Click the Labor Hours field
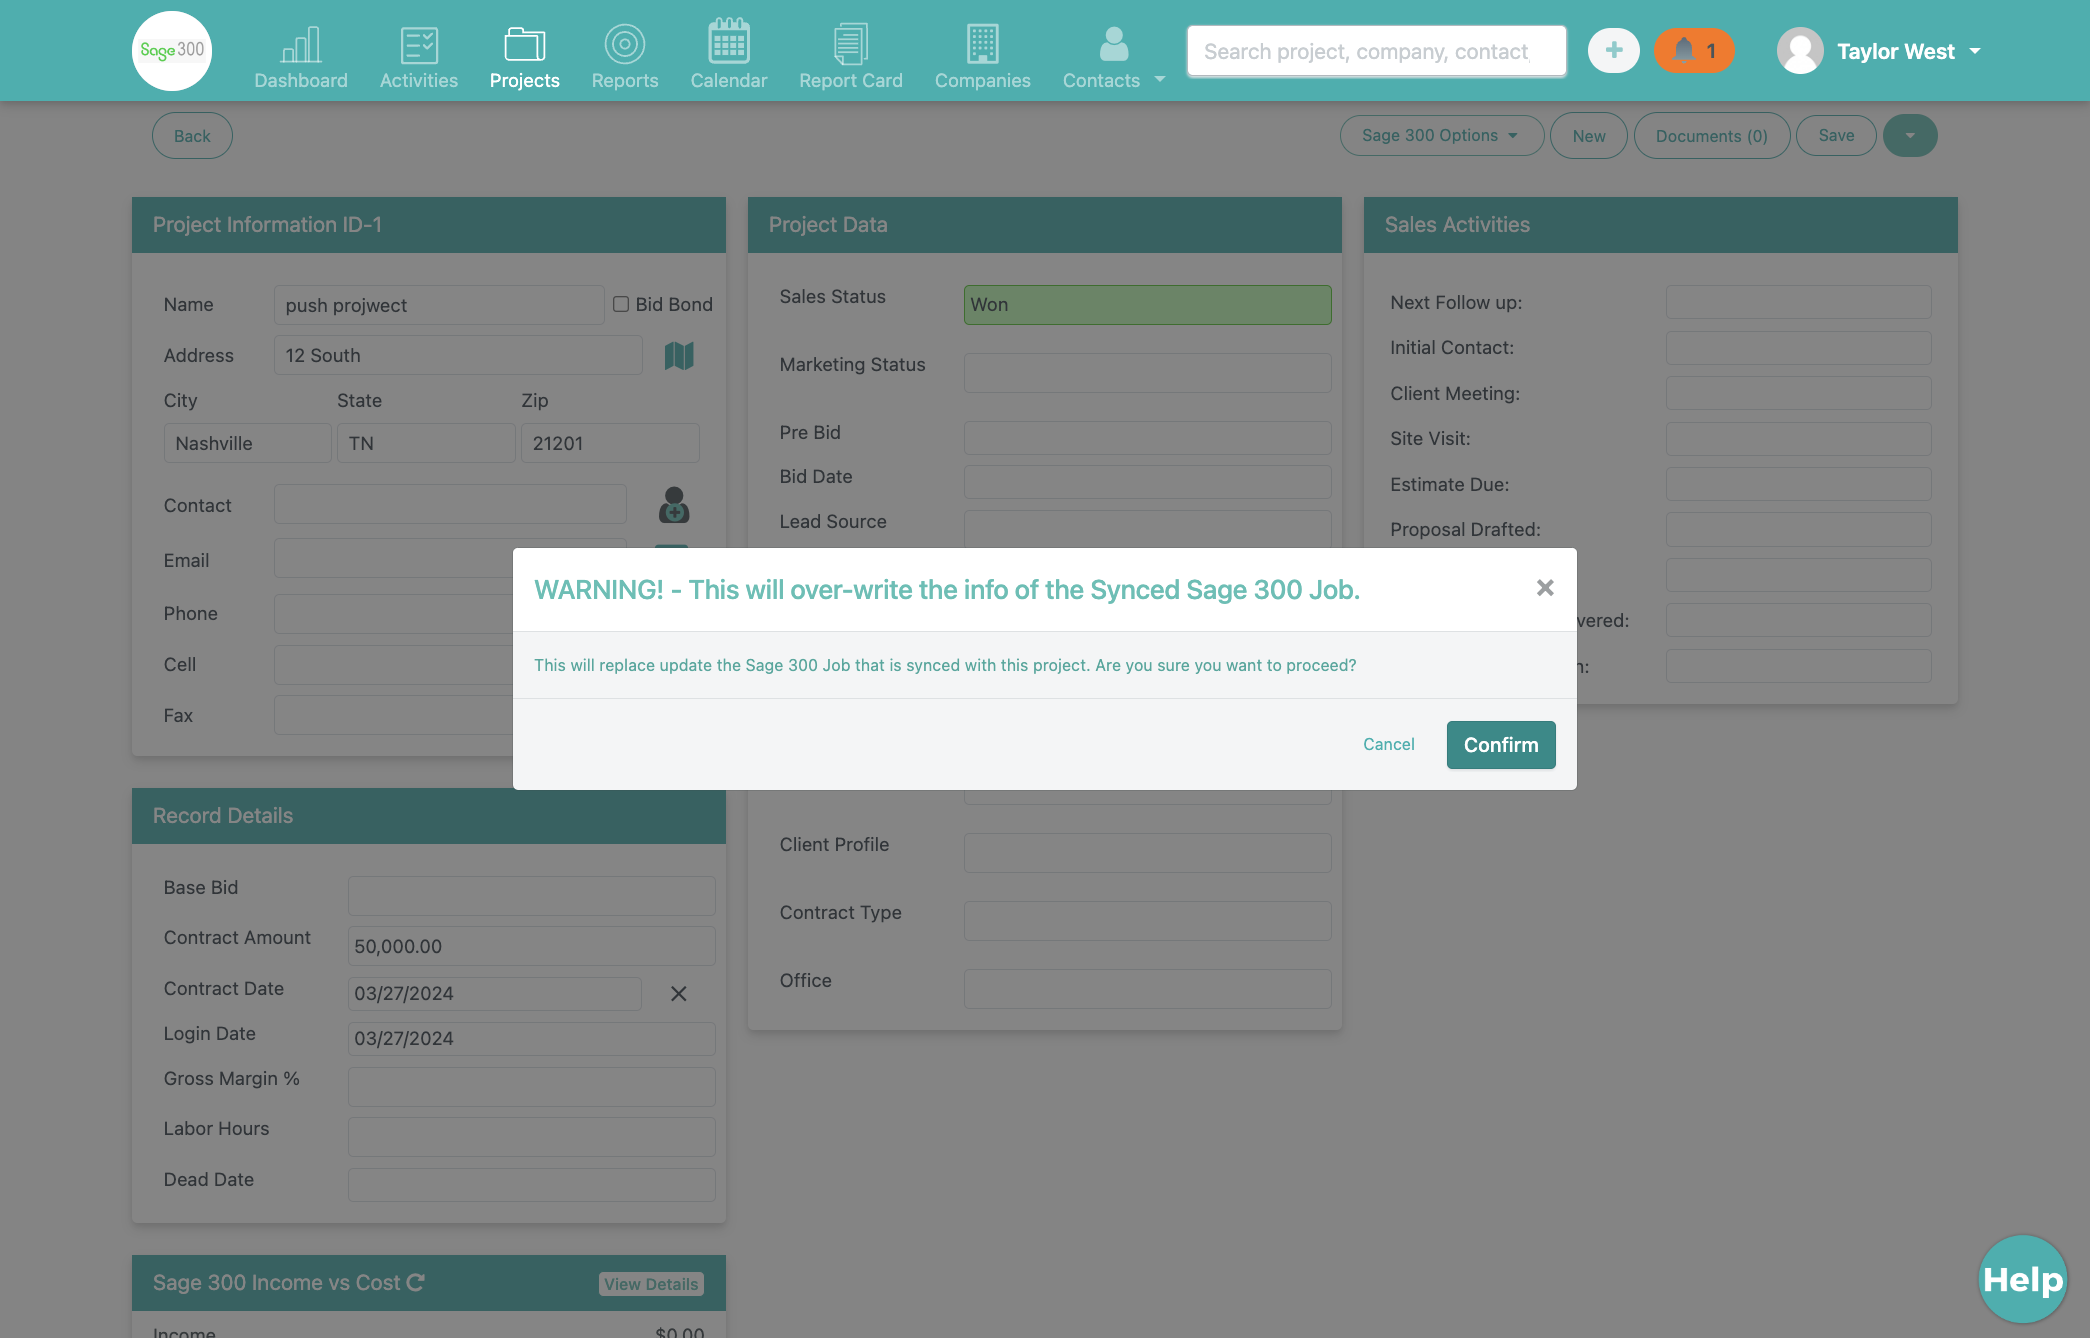2090x1338 pixels. click(532, 1137)
